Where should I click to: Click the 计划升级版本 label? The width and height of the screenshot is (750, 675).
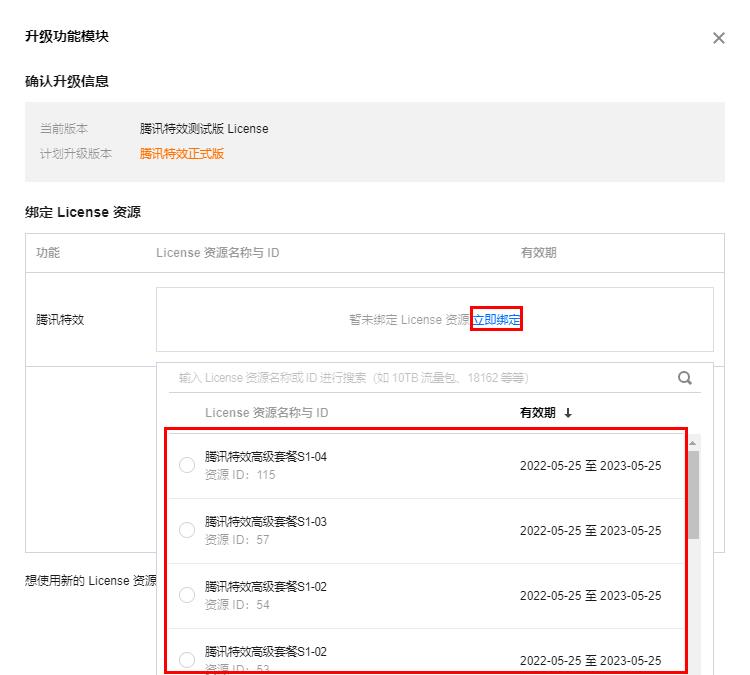76,154
